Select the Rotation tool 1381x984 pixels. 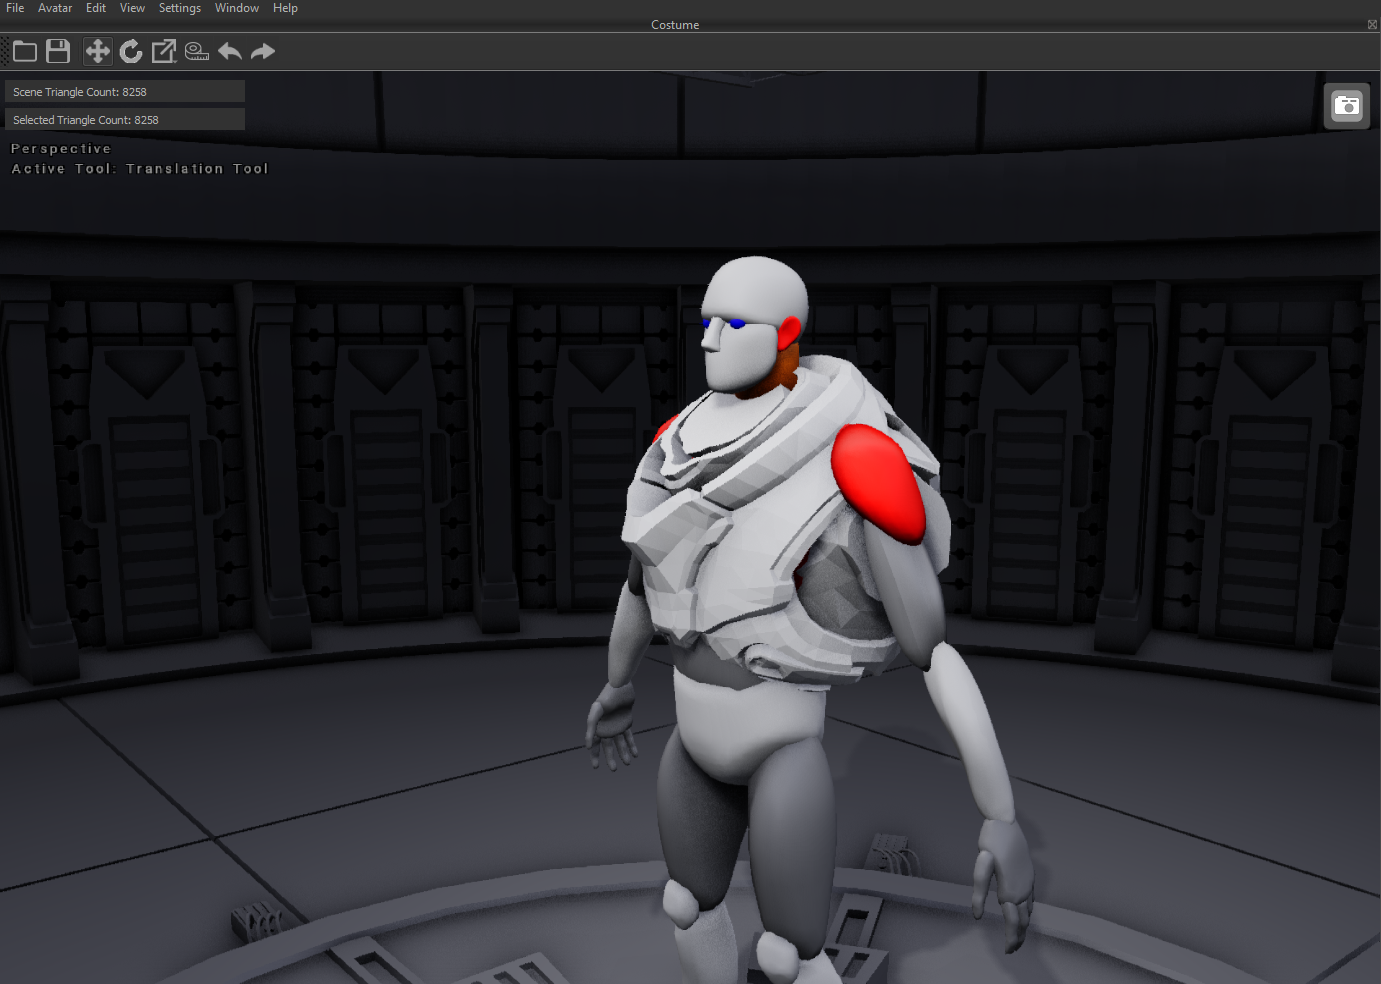coord(131,51)
